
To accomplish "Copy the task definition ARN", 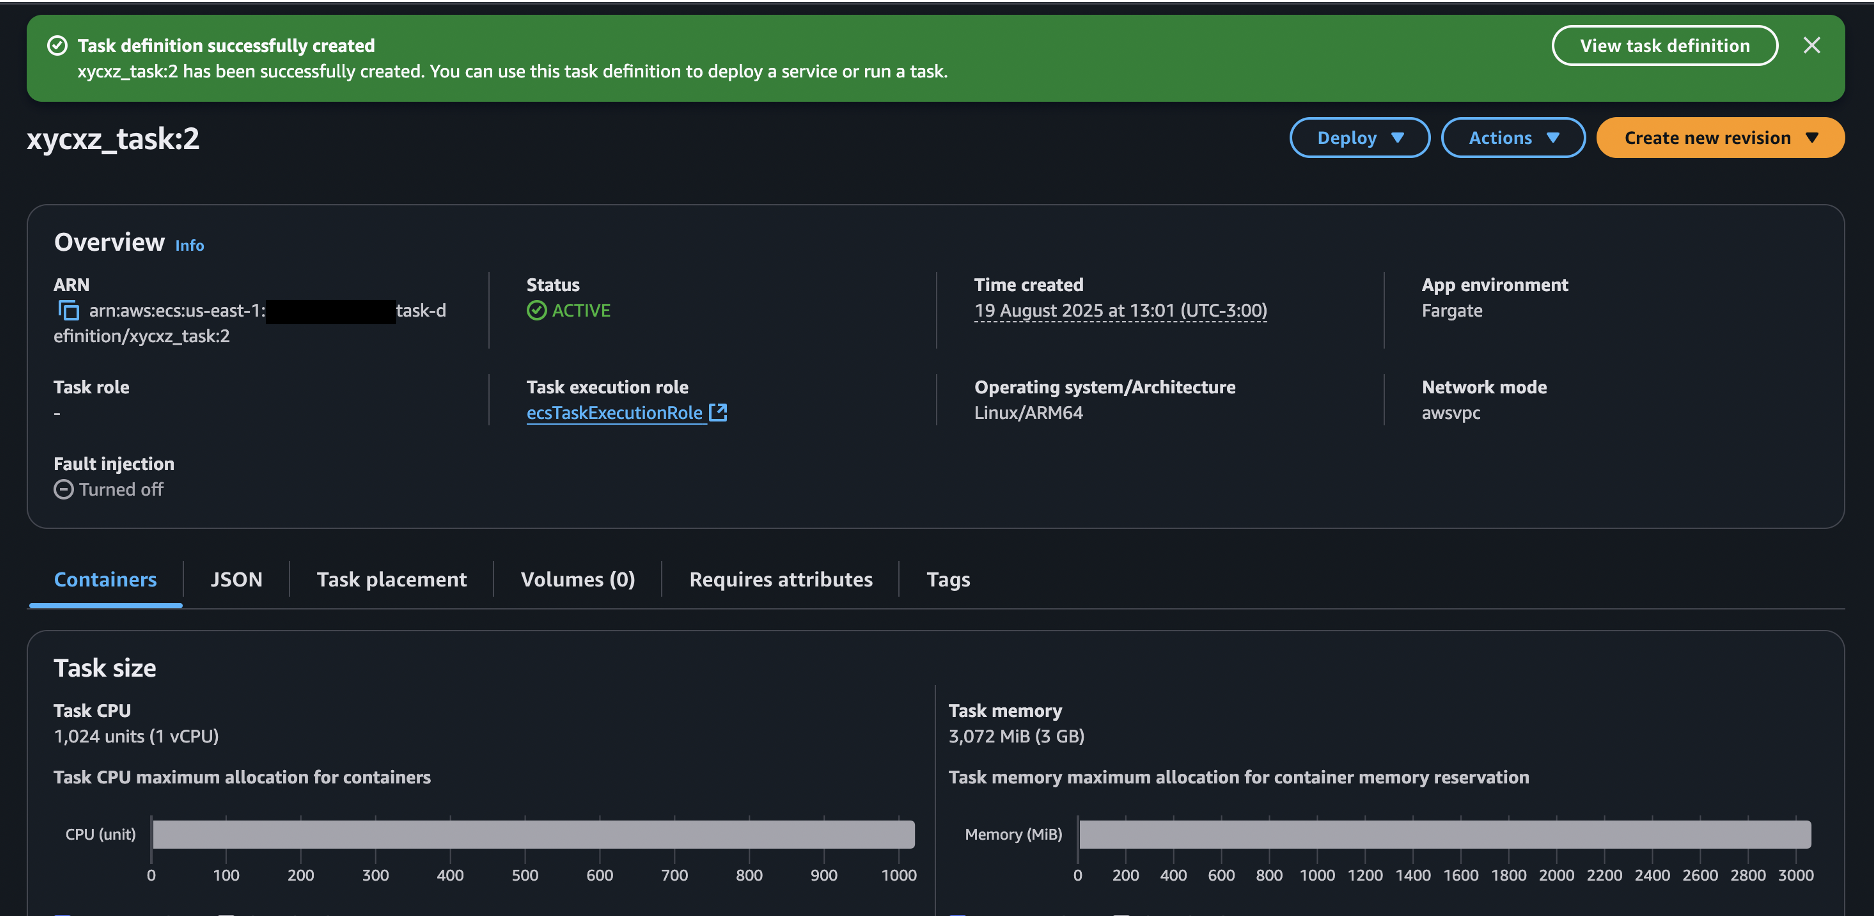I will pyautogui.click(x=68, y=311).
